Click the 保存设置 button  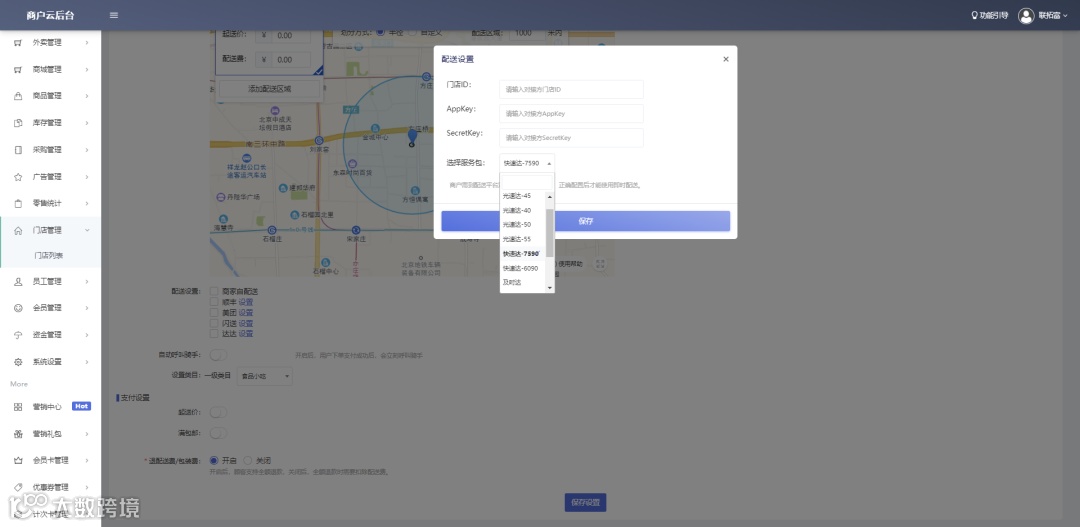point(585,502)
